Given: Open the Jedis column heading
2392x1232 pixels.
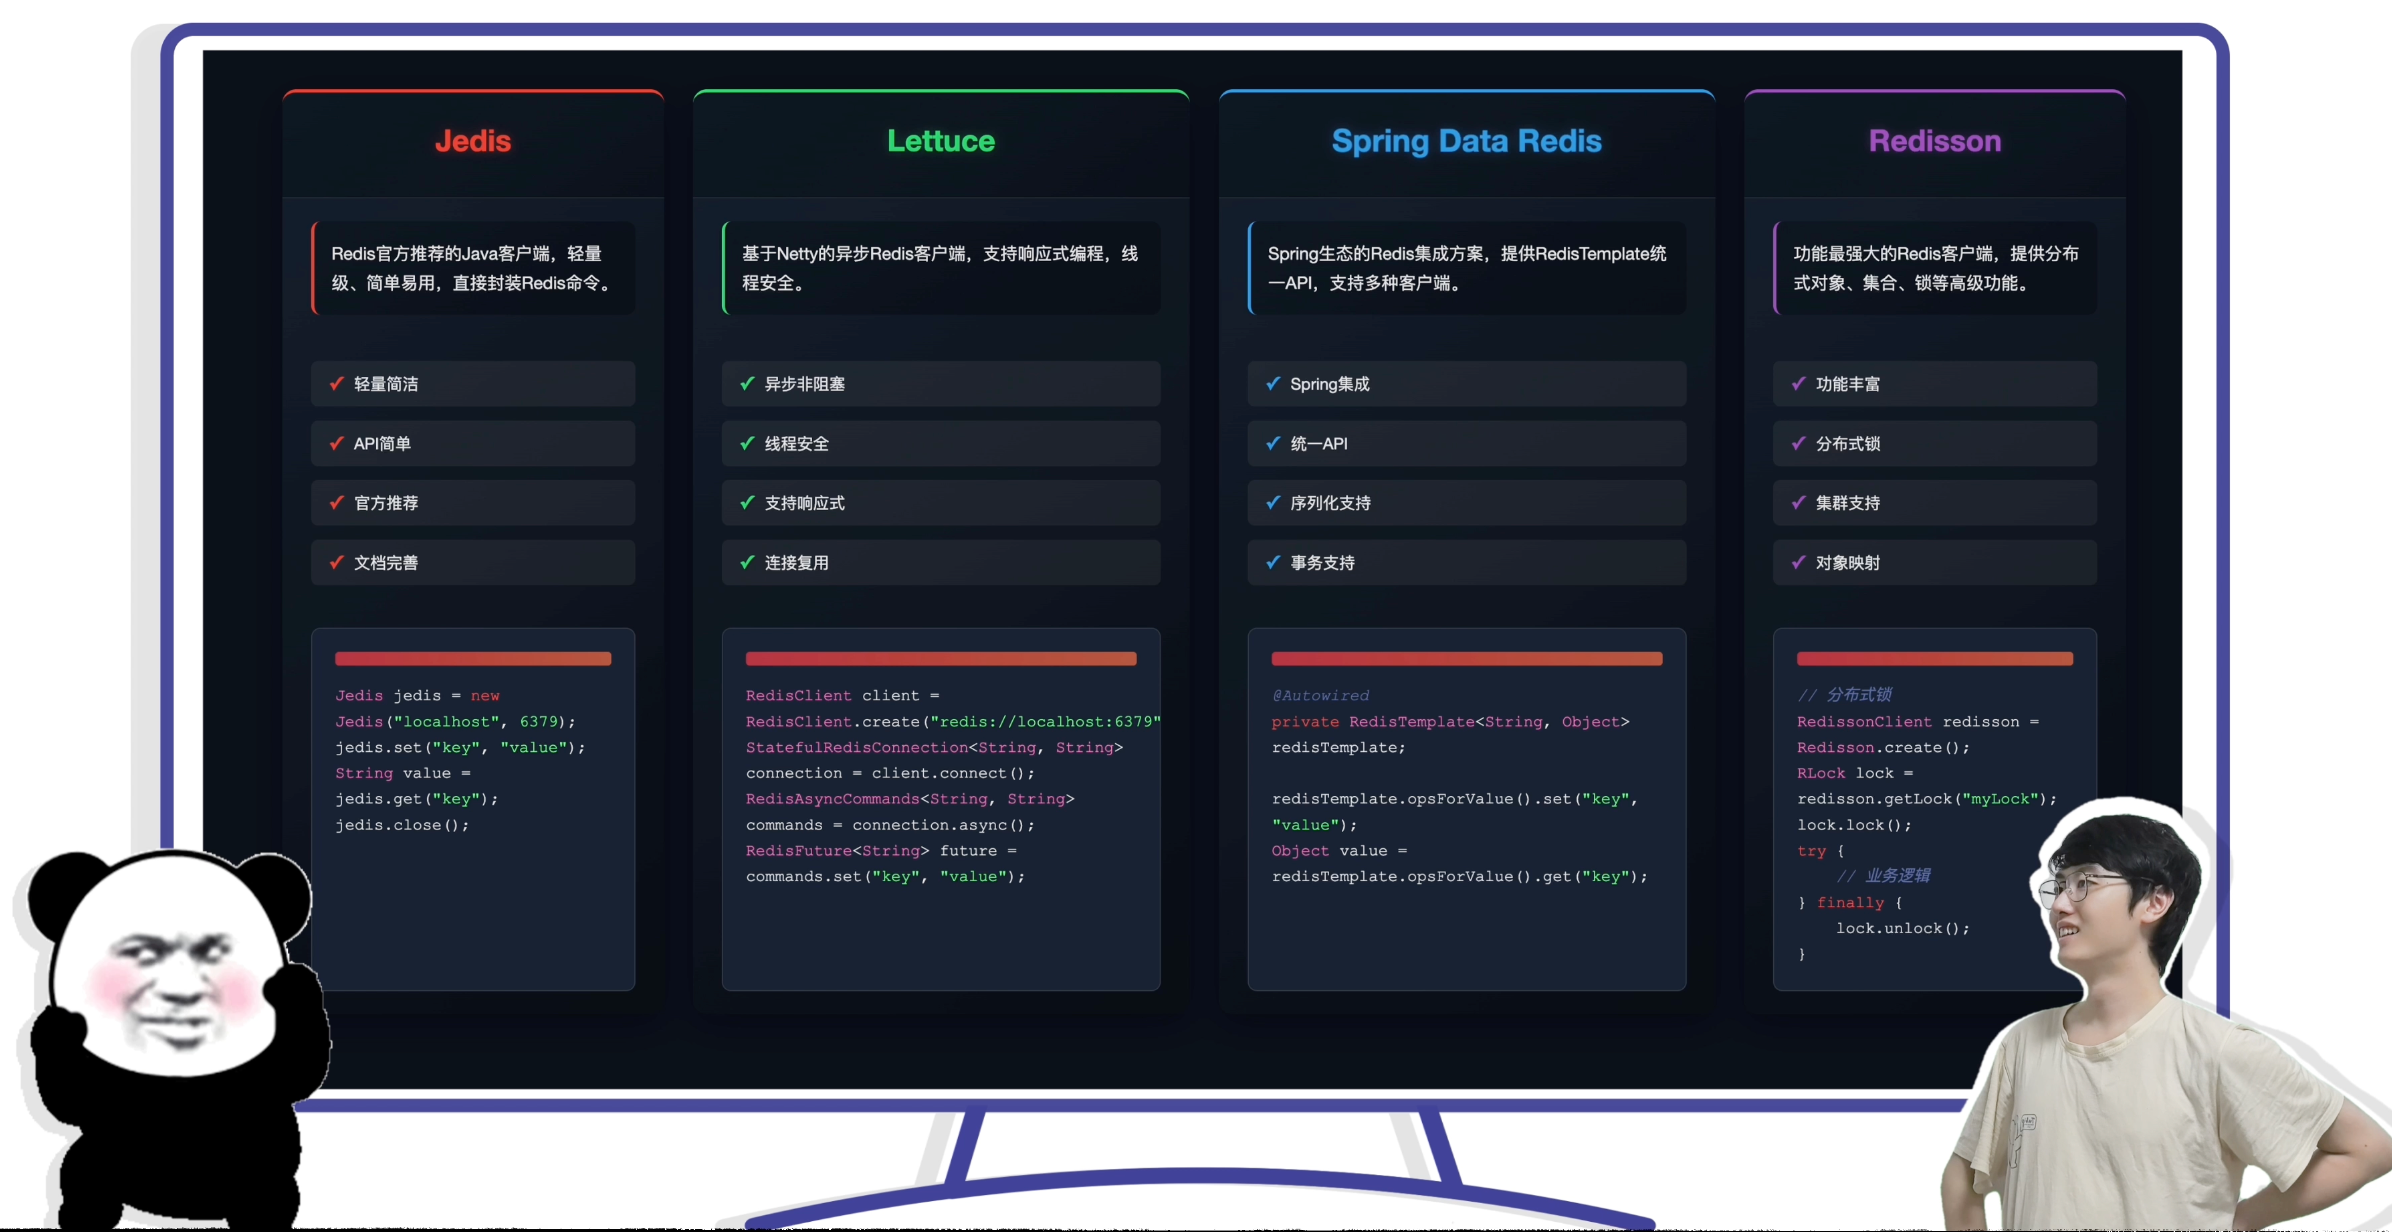Looking at the screenshot, I should click(x=473, y=141).
